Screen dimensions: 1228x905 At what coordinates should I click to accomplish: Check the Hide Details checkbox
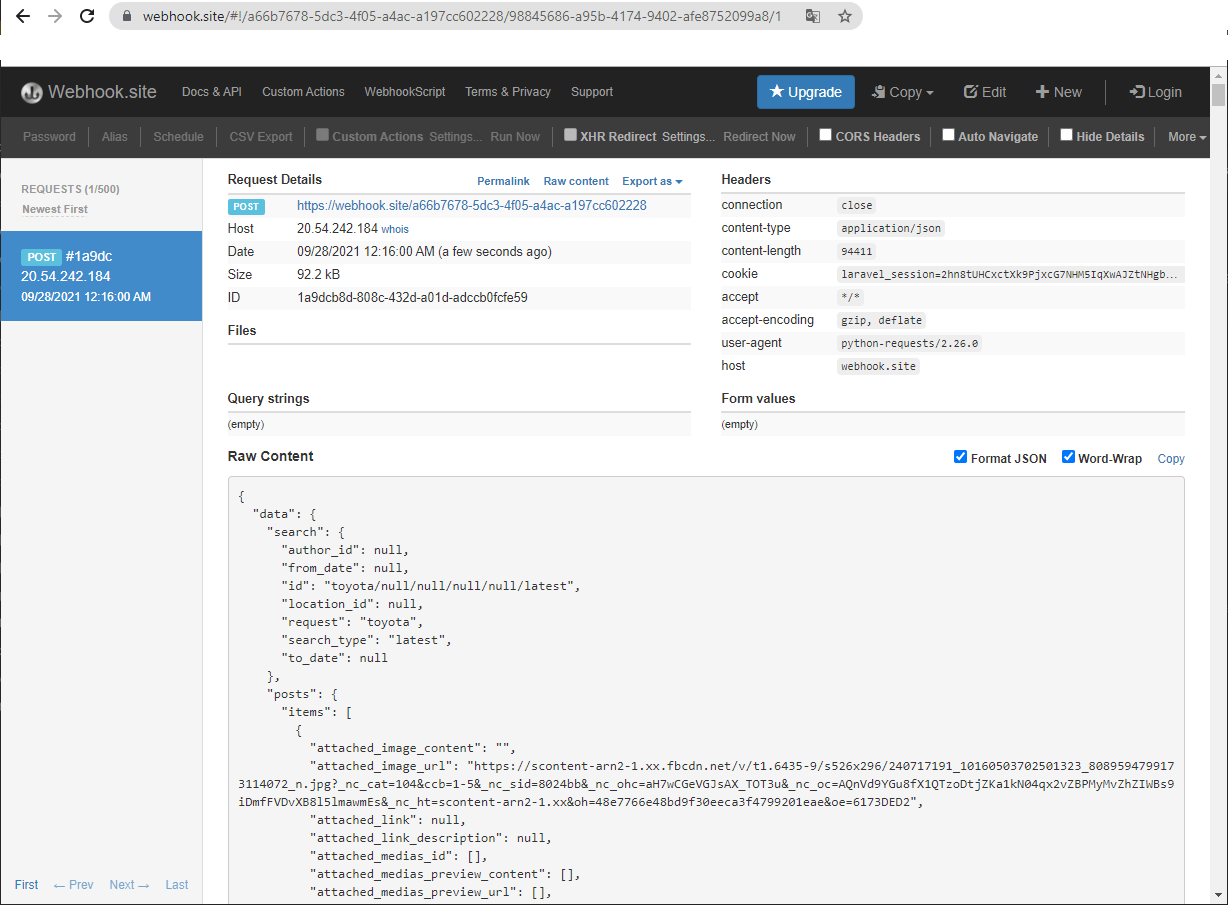[x=1066, y=135]
